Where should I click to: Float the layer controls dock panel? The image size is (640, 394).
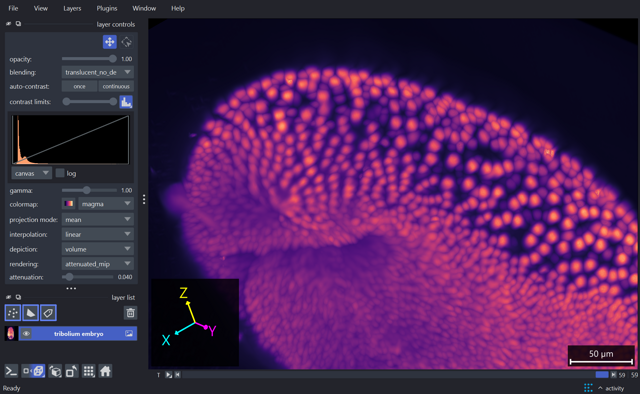(x=18, y=24)
